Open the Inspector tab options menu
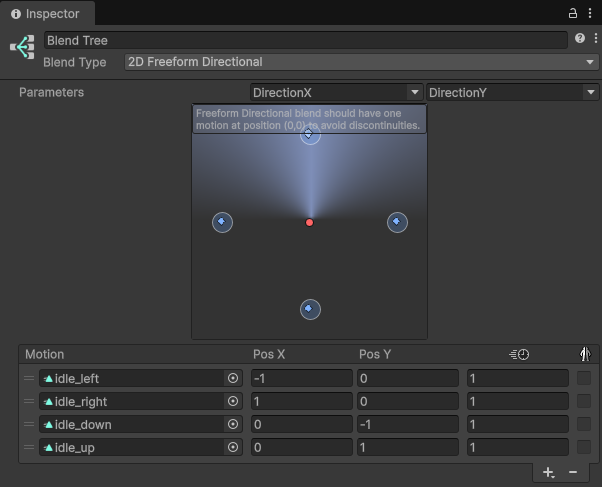Image resolution: width=602 pixels, height=487 pixels. pyautogui.click(x=590, y=13)
